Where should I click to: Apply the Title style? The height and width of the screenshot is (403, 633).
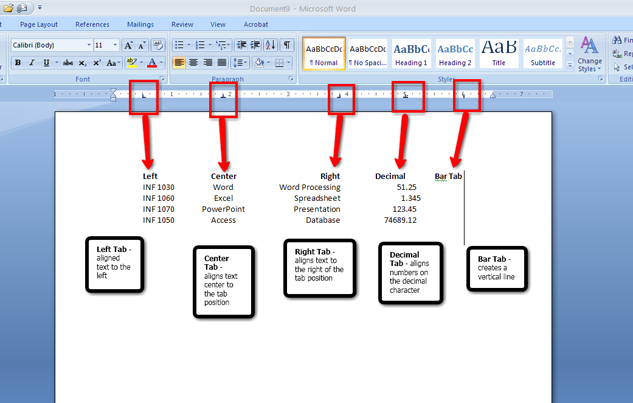[499, 54]
